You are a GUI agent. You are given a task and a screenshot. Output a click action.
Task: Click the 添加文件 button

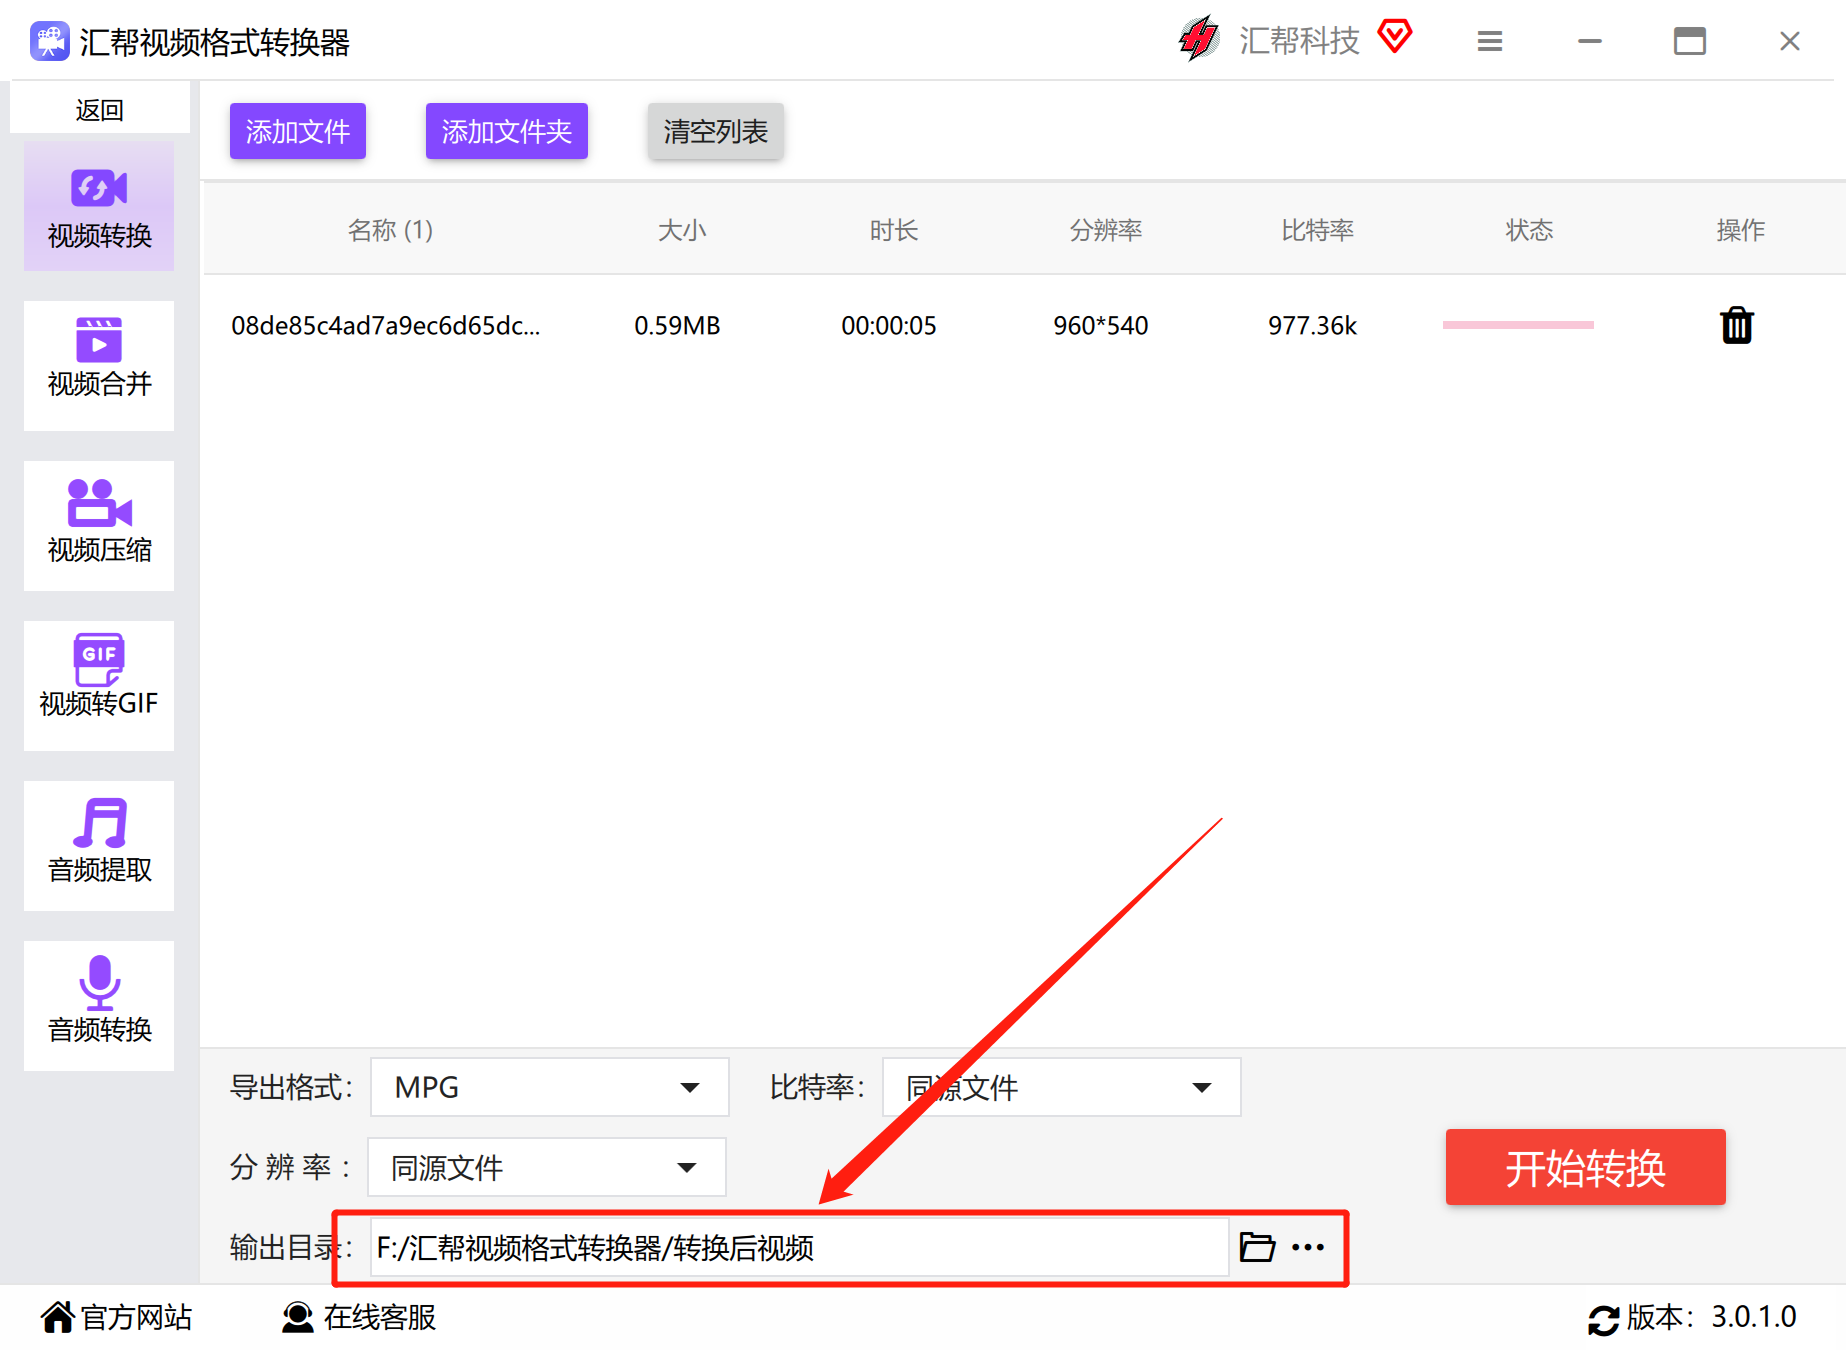click(x=298, y=131)
